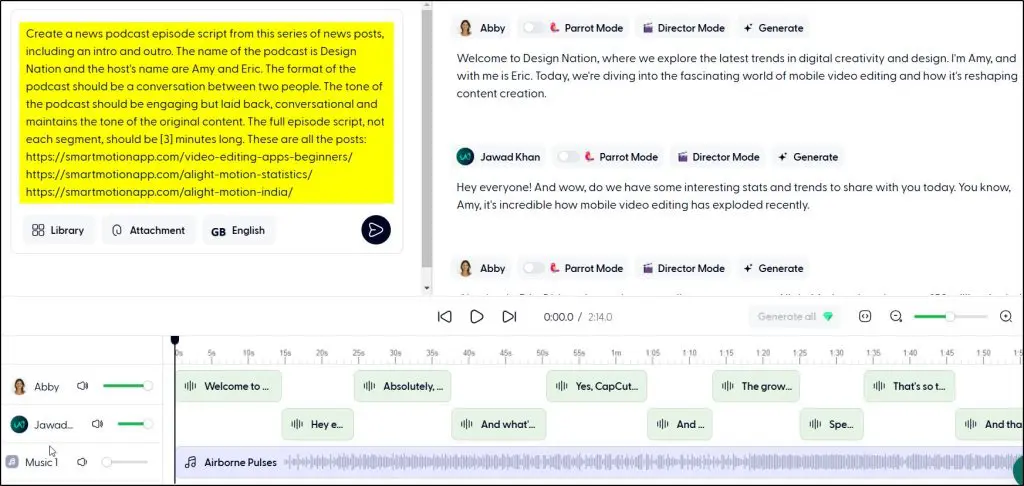The height and width of the screenshot is (486, 1024).
Task: Click the Attachment button
Action: 148,230
